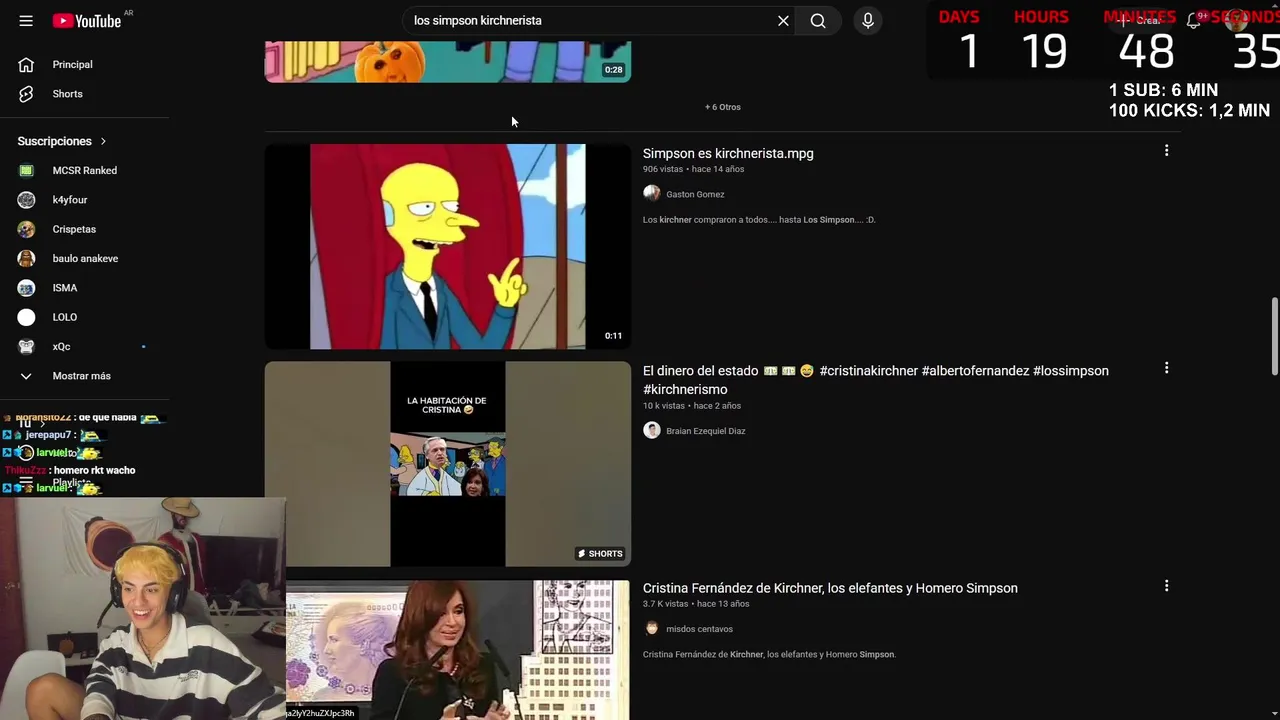Click LOLO white avatar icon
Screen dimensions: 1280x720
point(27,317)
